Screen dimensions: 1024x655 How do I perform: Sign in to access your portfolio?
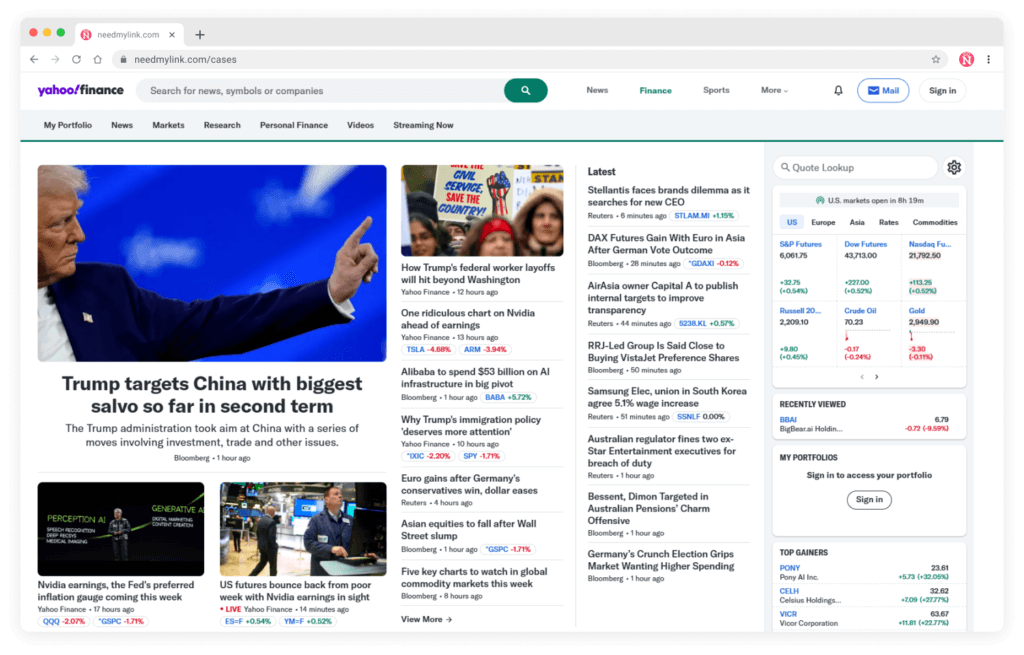click(x=869, y=500)
